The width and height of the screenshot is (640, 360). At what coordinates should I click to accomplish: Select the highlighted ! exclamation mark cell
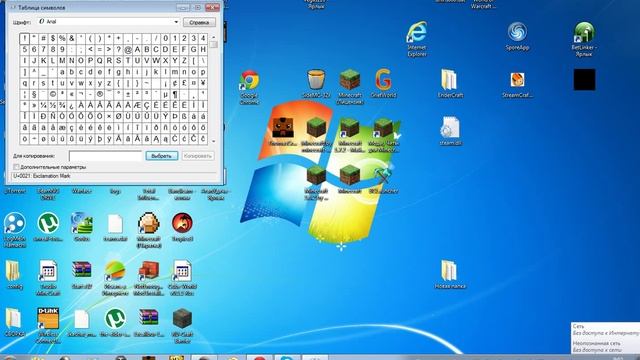[x=24, y=39]
